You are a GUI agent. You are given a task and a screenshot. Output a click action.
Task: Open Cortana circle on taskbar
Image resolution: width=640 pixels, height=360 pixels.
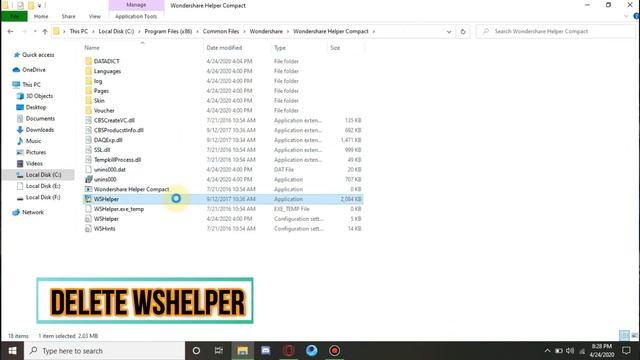pyautogui.click(x=196, y=351)
